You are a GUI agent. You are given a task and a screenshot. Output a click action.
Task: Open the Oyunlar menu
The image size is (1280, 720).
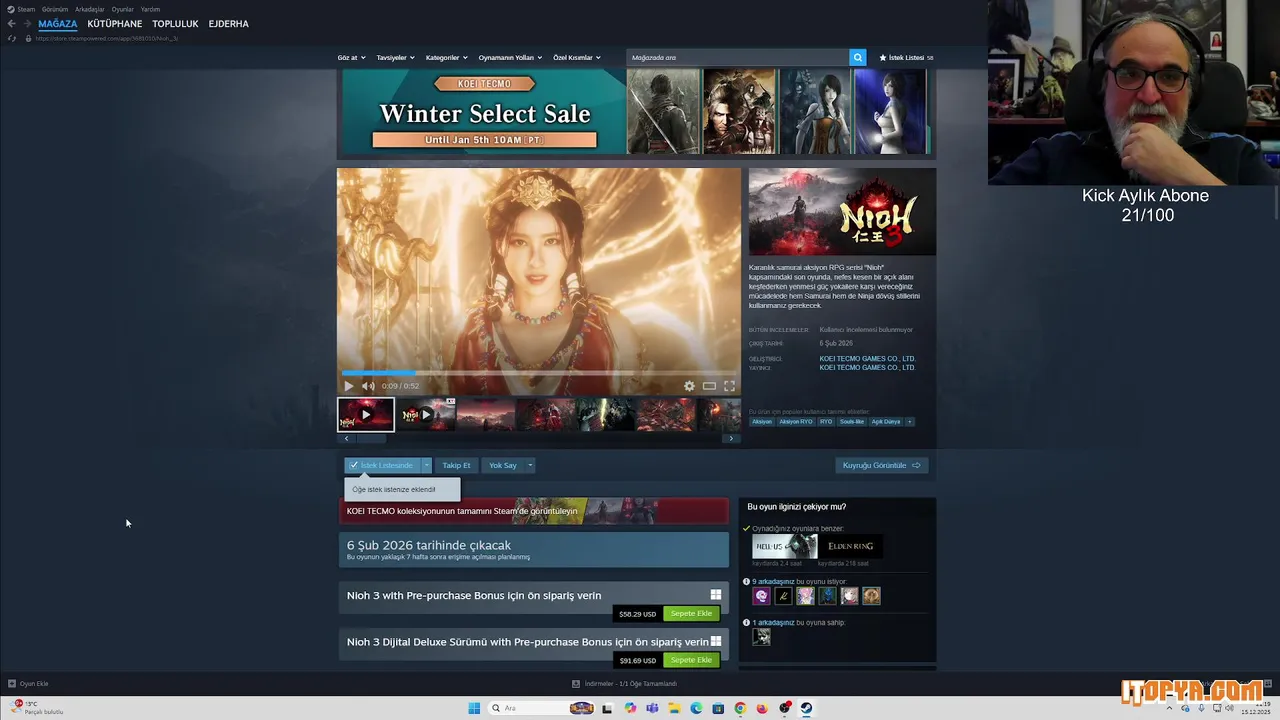[123, 9]
